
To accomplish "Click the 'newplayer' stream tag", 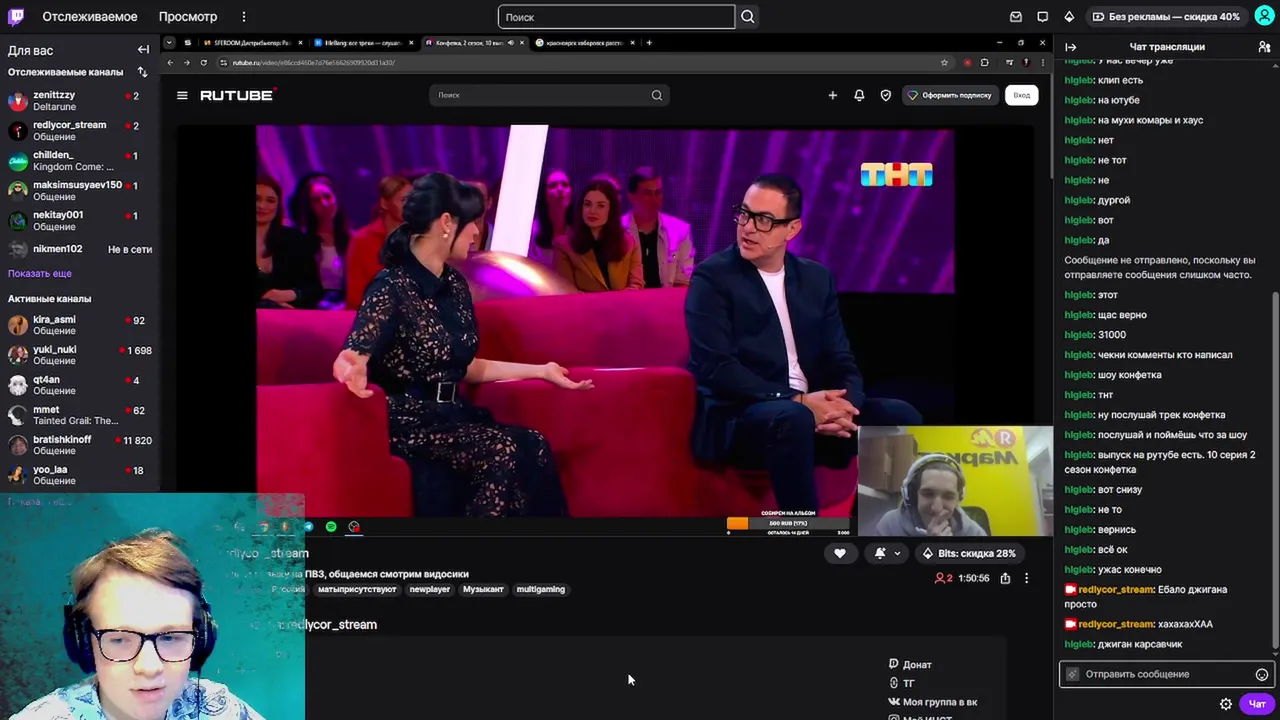I will click(430, 589).
